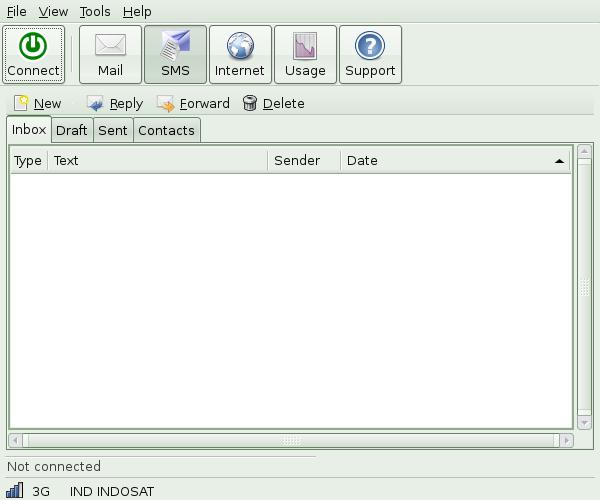
Task: Click the 'Not connected' status text
Action: tap(54, 466)
